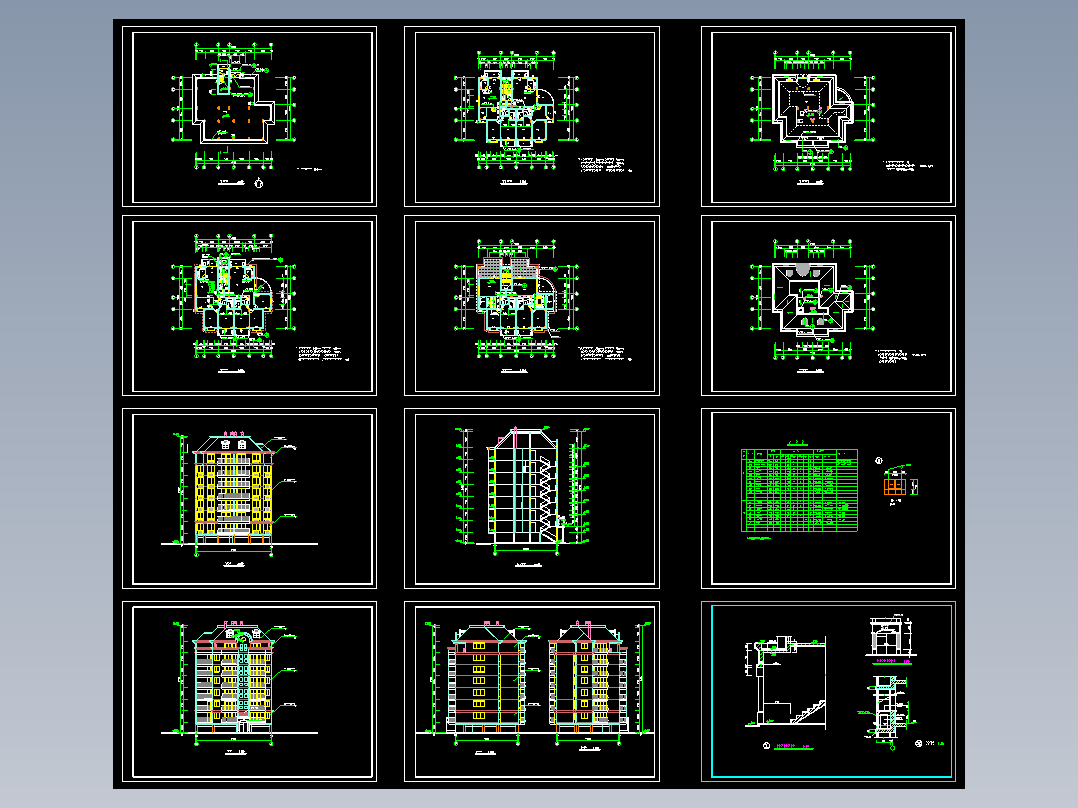Select the floor plan sheet with gray hatched terrace

click(x=531, y=305)
